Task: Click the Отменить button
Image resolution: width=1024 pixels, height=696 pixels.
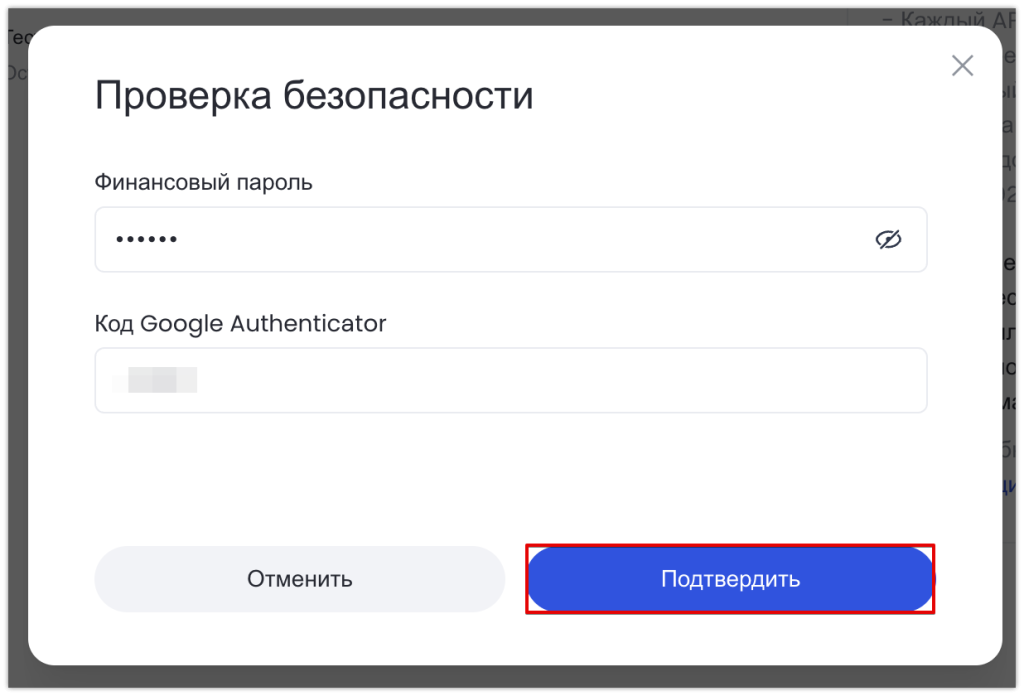Action: pos(300,579)
